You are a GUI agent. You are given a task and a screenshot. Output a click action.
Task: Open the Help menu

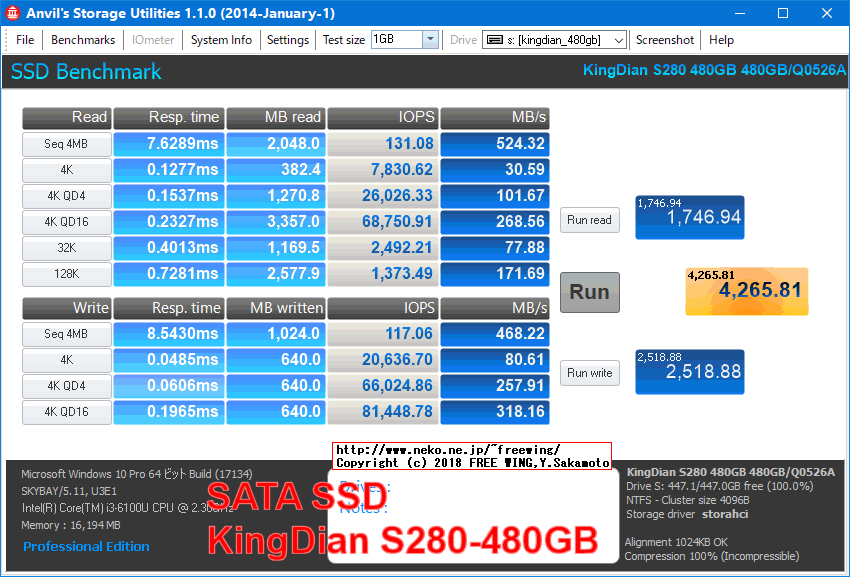click(x=721, y=40)
